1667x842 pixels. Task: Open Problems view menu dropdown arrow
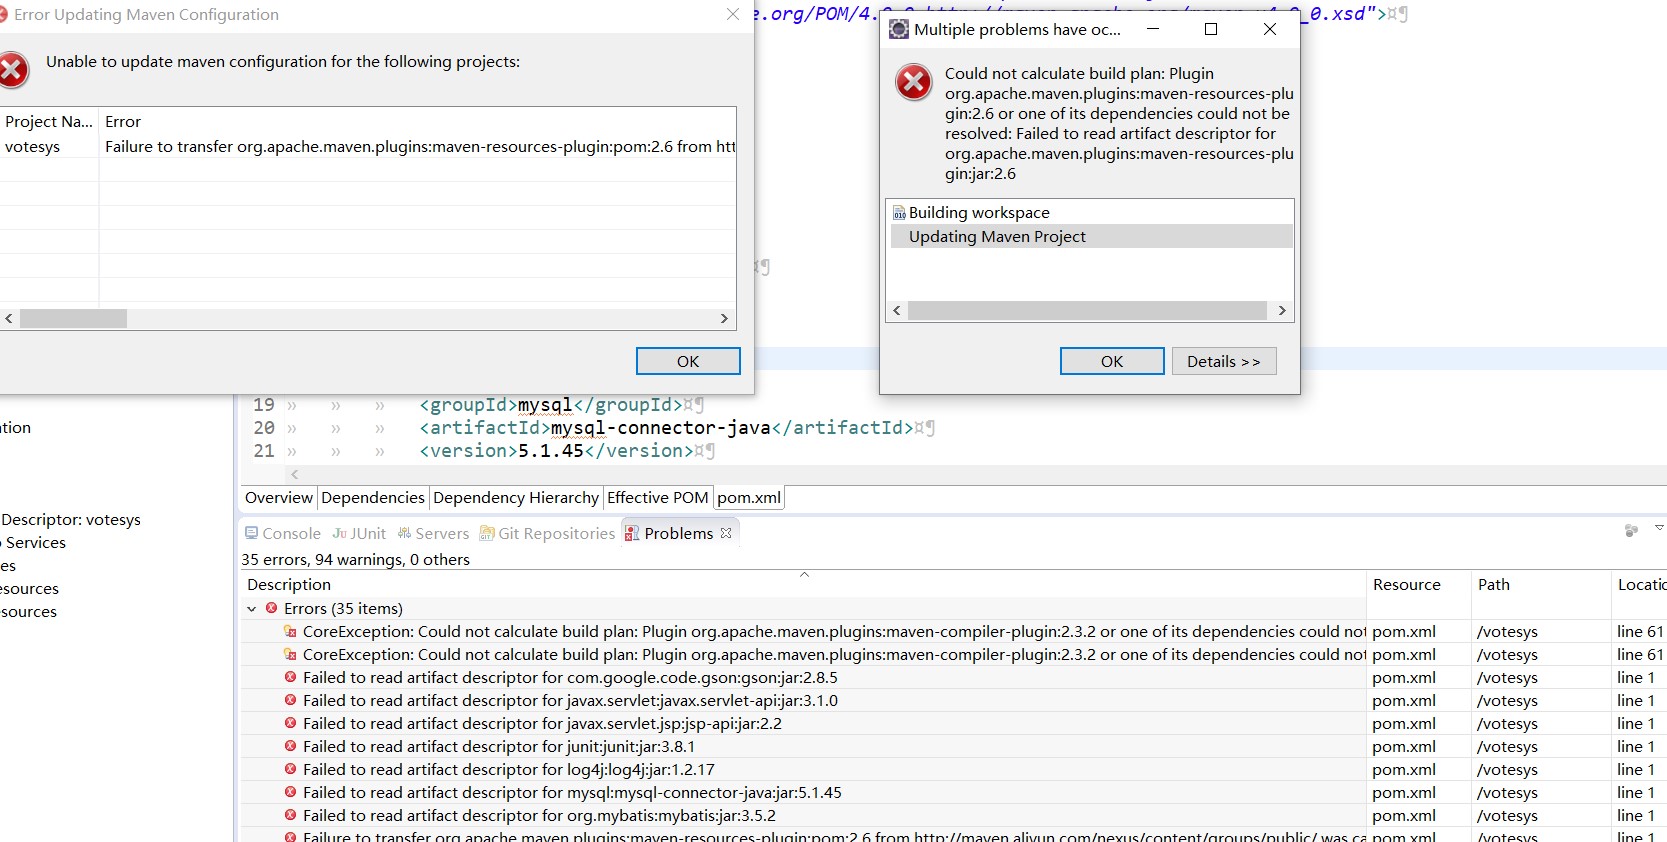tap(1659, 527)
